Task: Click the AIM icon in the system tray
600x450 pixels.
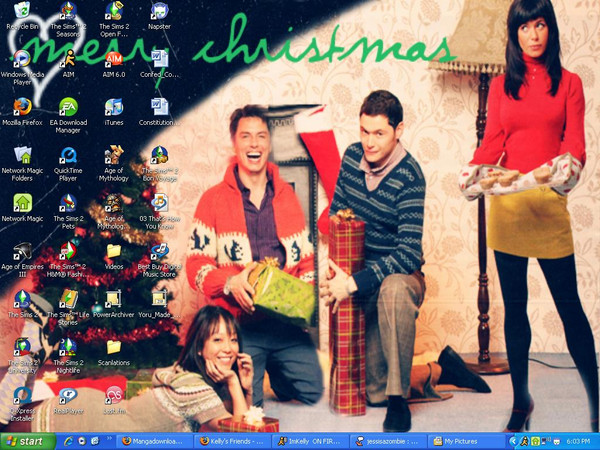Action: pos(525,442)
